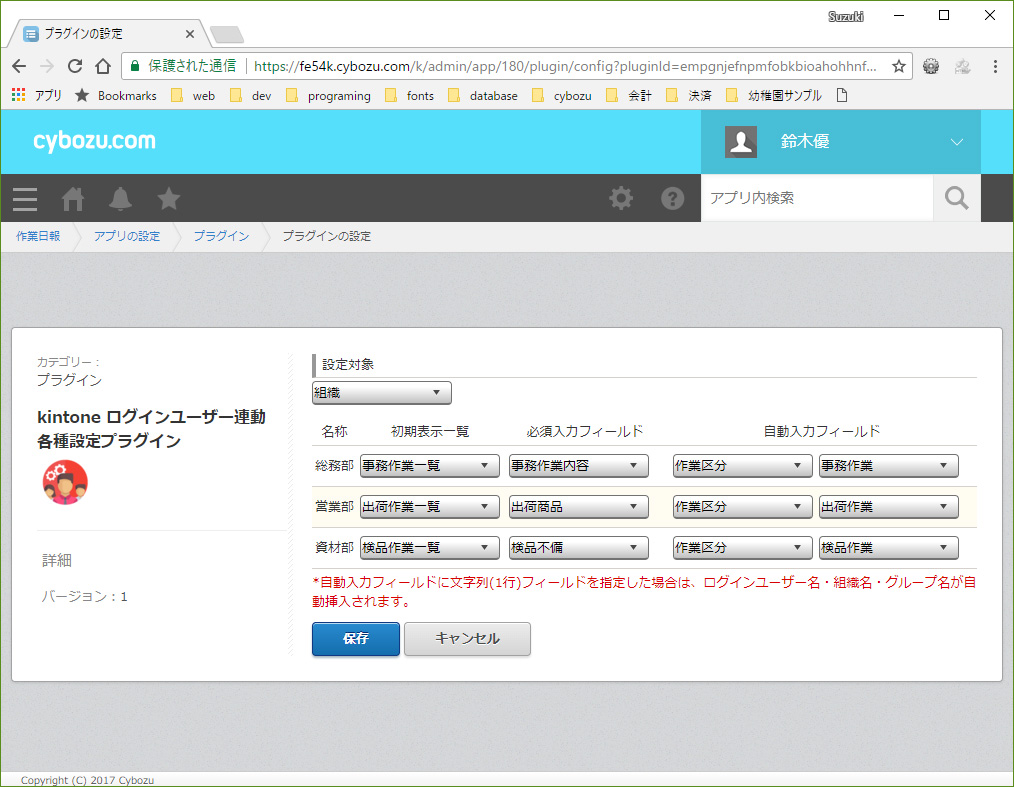Open 出荷作業 auto-input value dropdown

[x=889, y=507]
